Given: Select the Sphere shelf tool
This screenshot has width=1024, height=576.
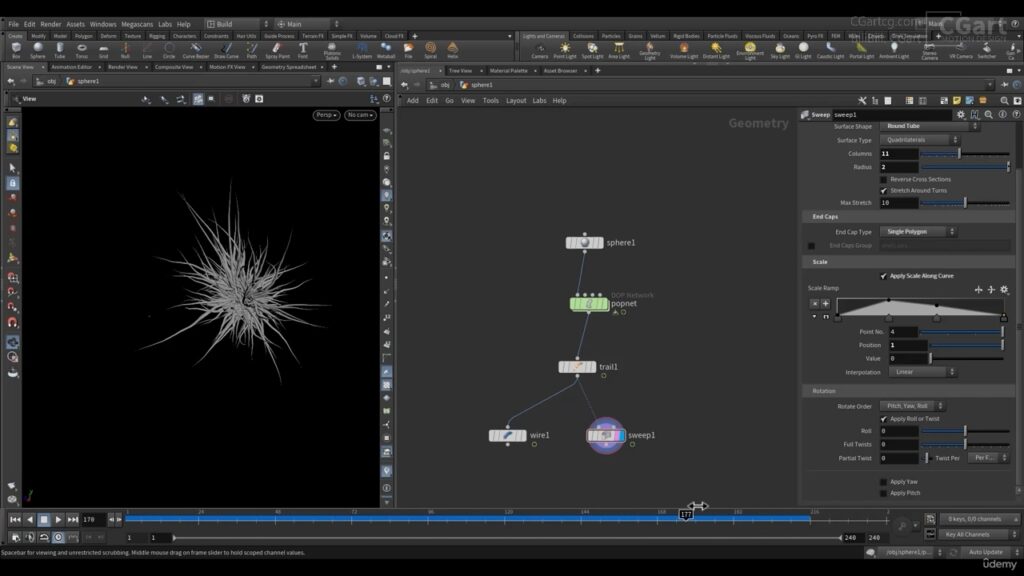Looking at the screenshot, I should pos(38,50).
